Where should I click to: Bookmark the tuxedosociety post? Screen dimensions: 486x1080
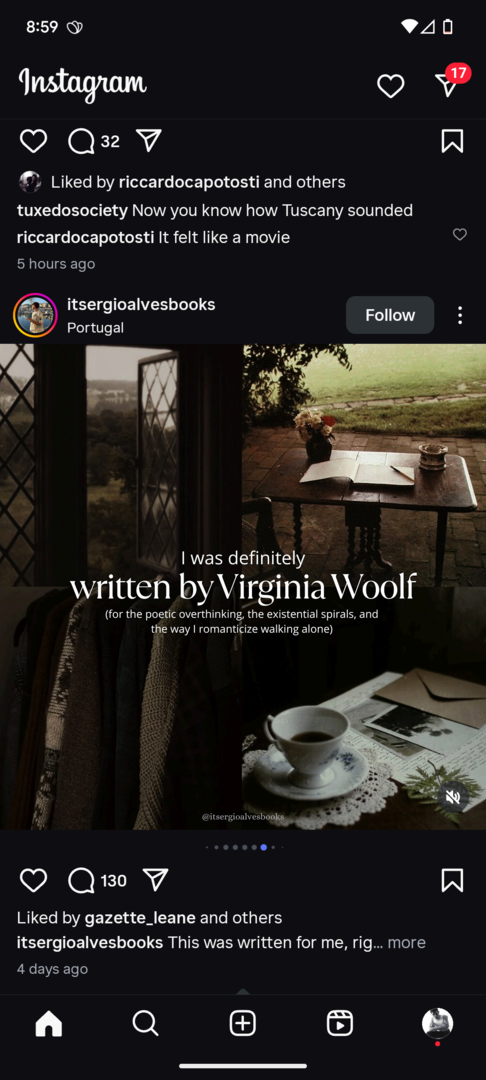click(x=452, y=141)
